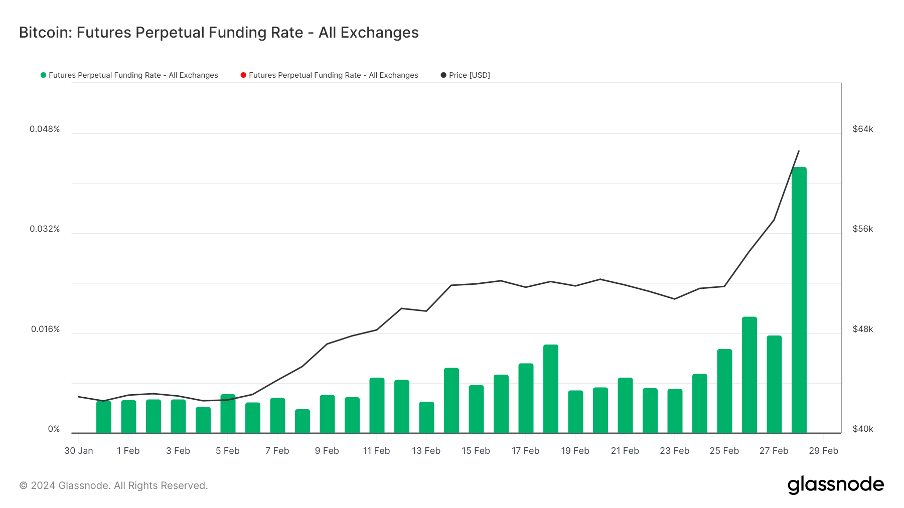Toggle the Price [USD] legend label

(x=469, y=75)
